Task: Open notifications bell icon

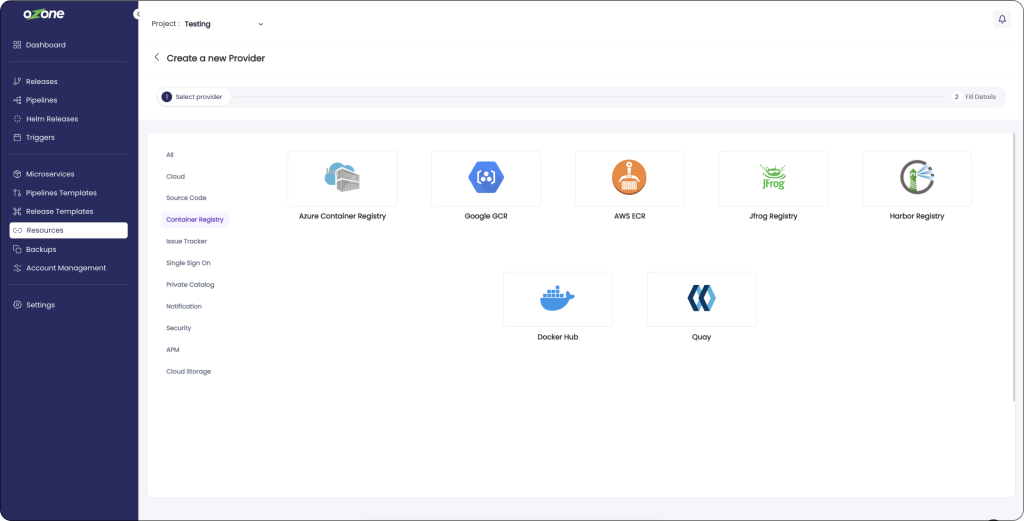Action: 1002,19
